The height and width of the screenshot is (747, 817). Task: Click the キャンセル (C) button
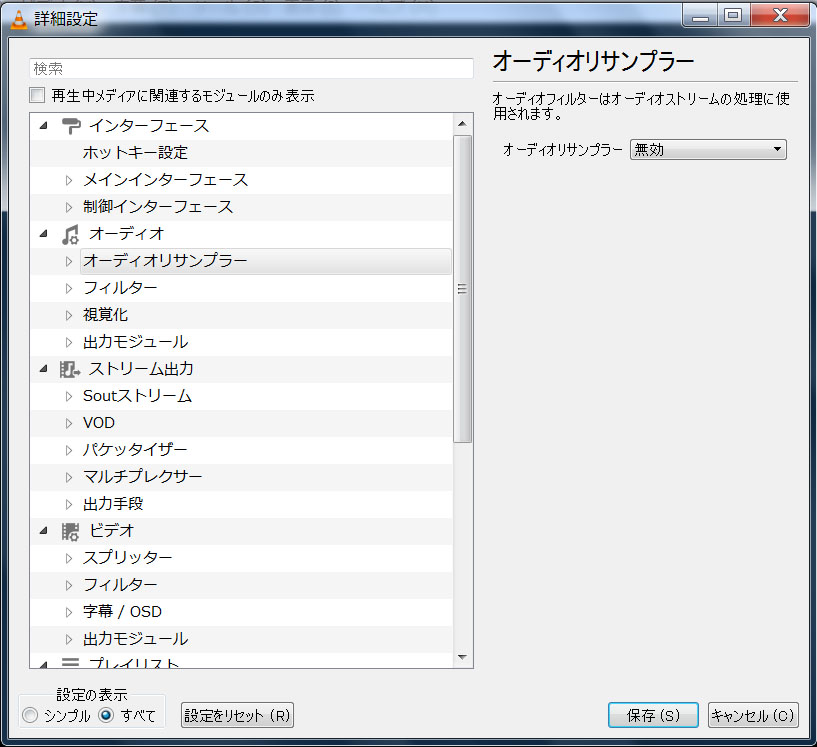click(753, 715)
